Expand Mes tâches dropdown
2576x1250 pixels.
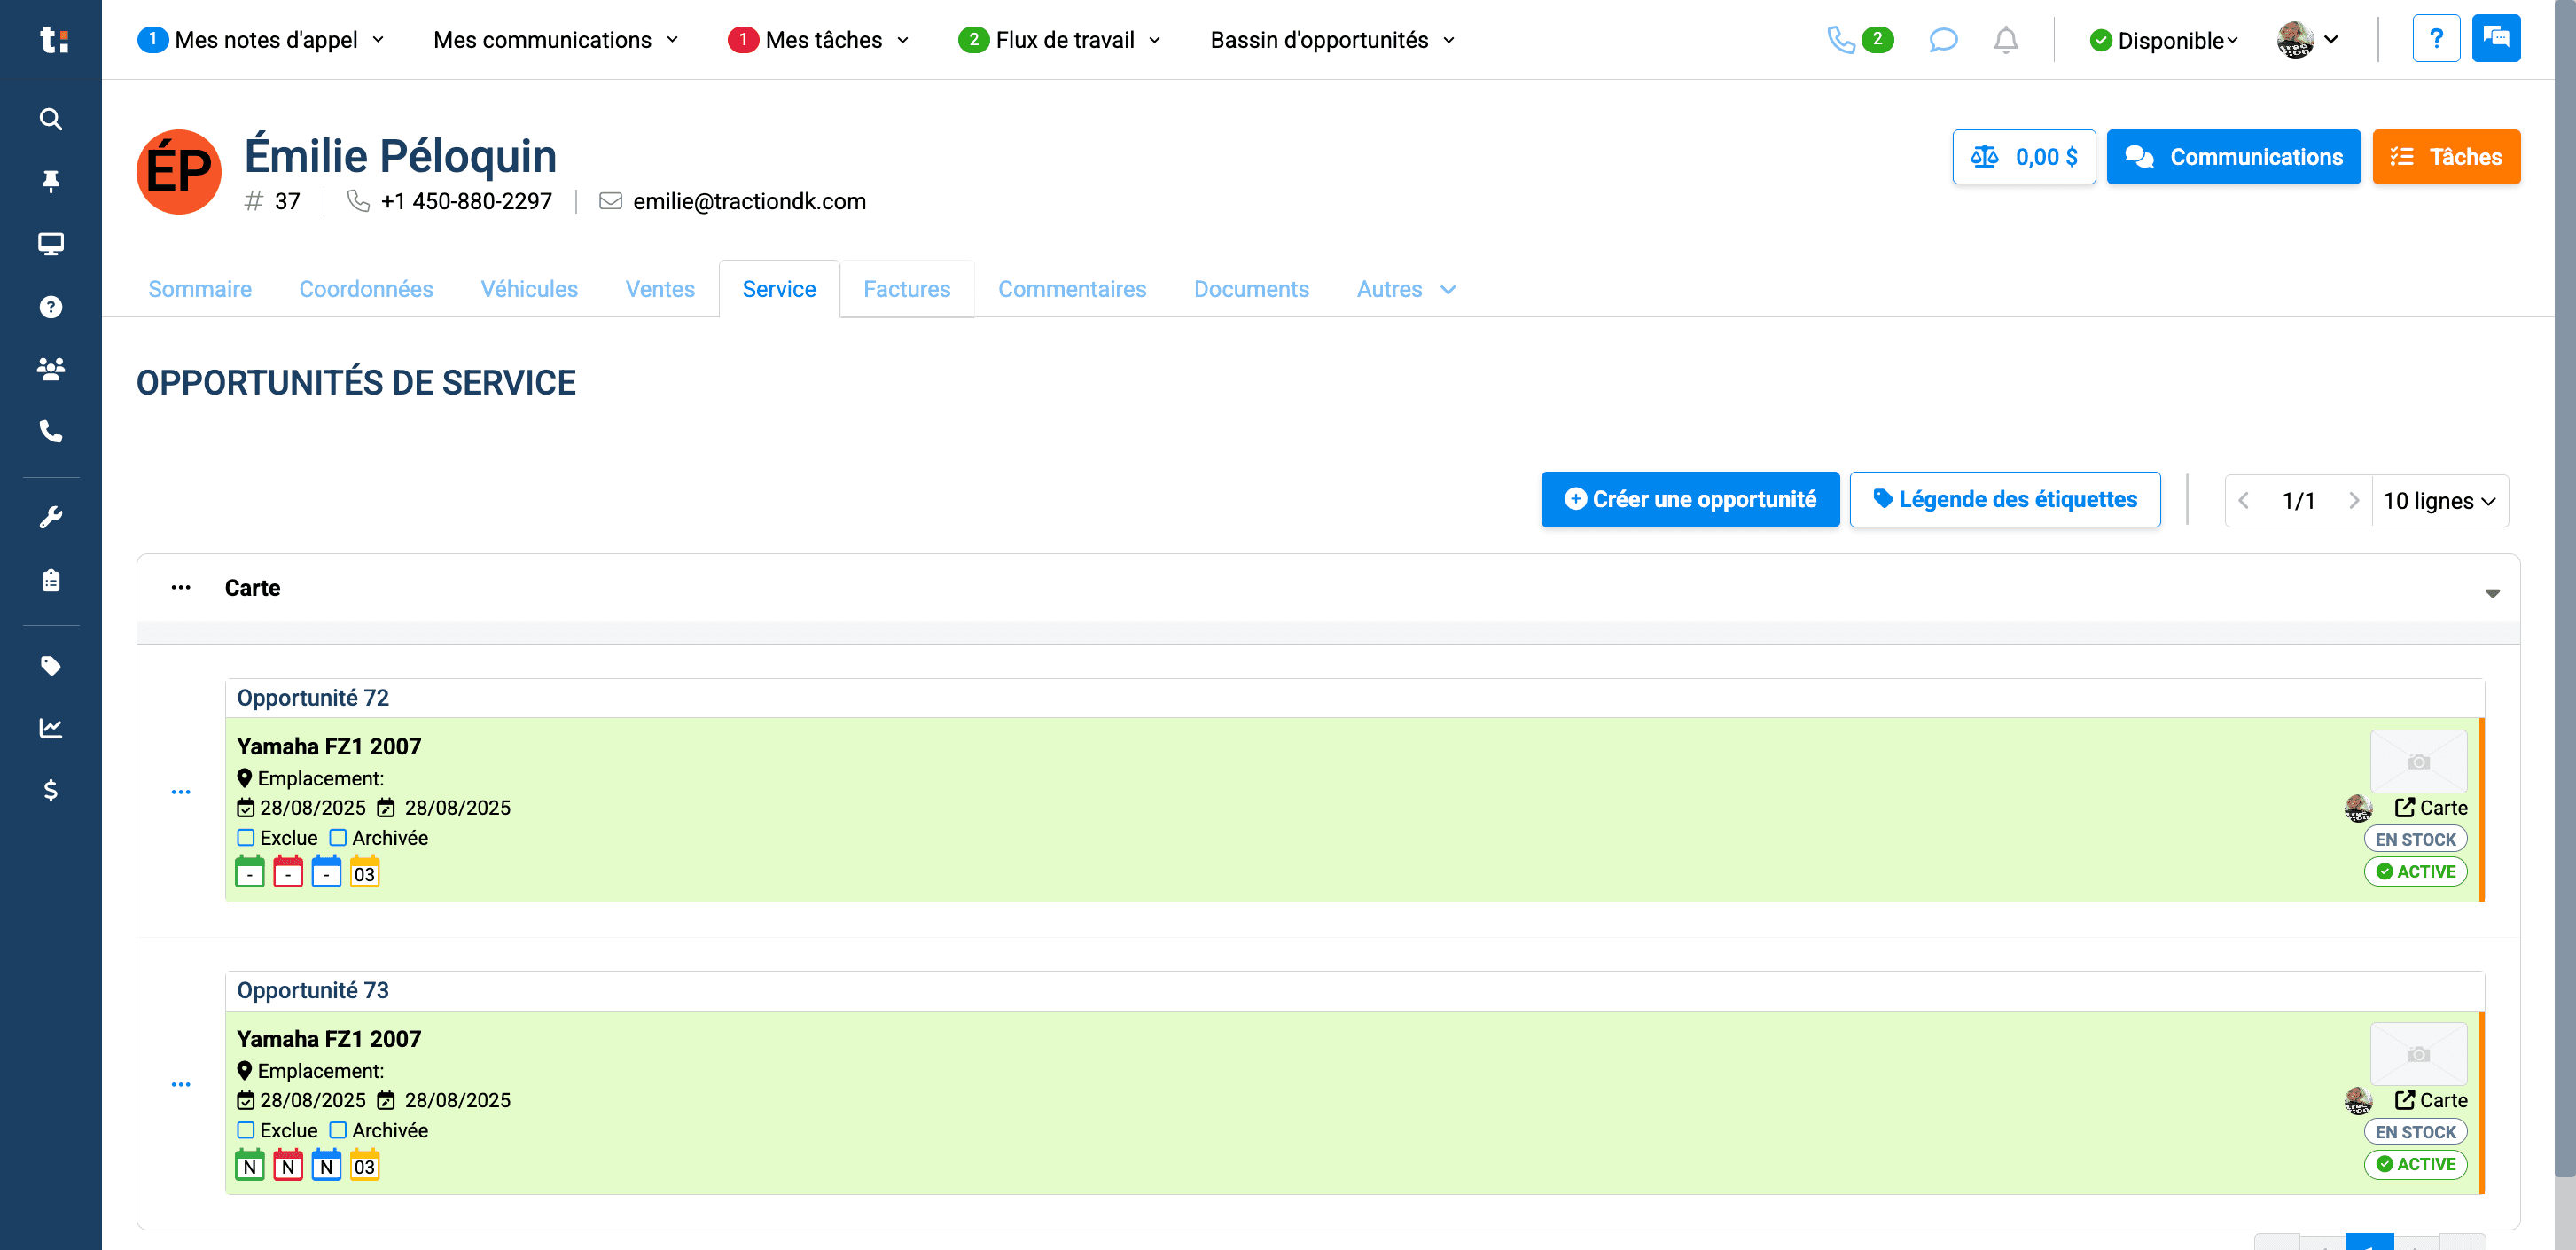coord(819,40)
